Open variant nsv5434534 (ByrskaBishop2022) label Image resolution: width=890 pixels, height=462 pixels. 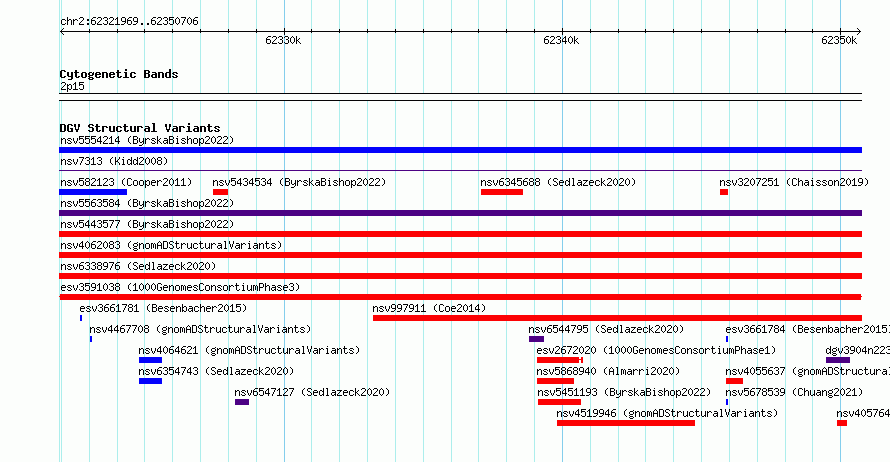point(299,182)
